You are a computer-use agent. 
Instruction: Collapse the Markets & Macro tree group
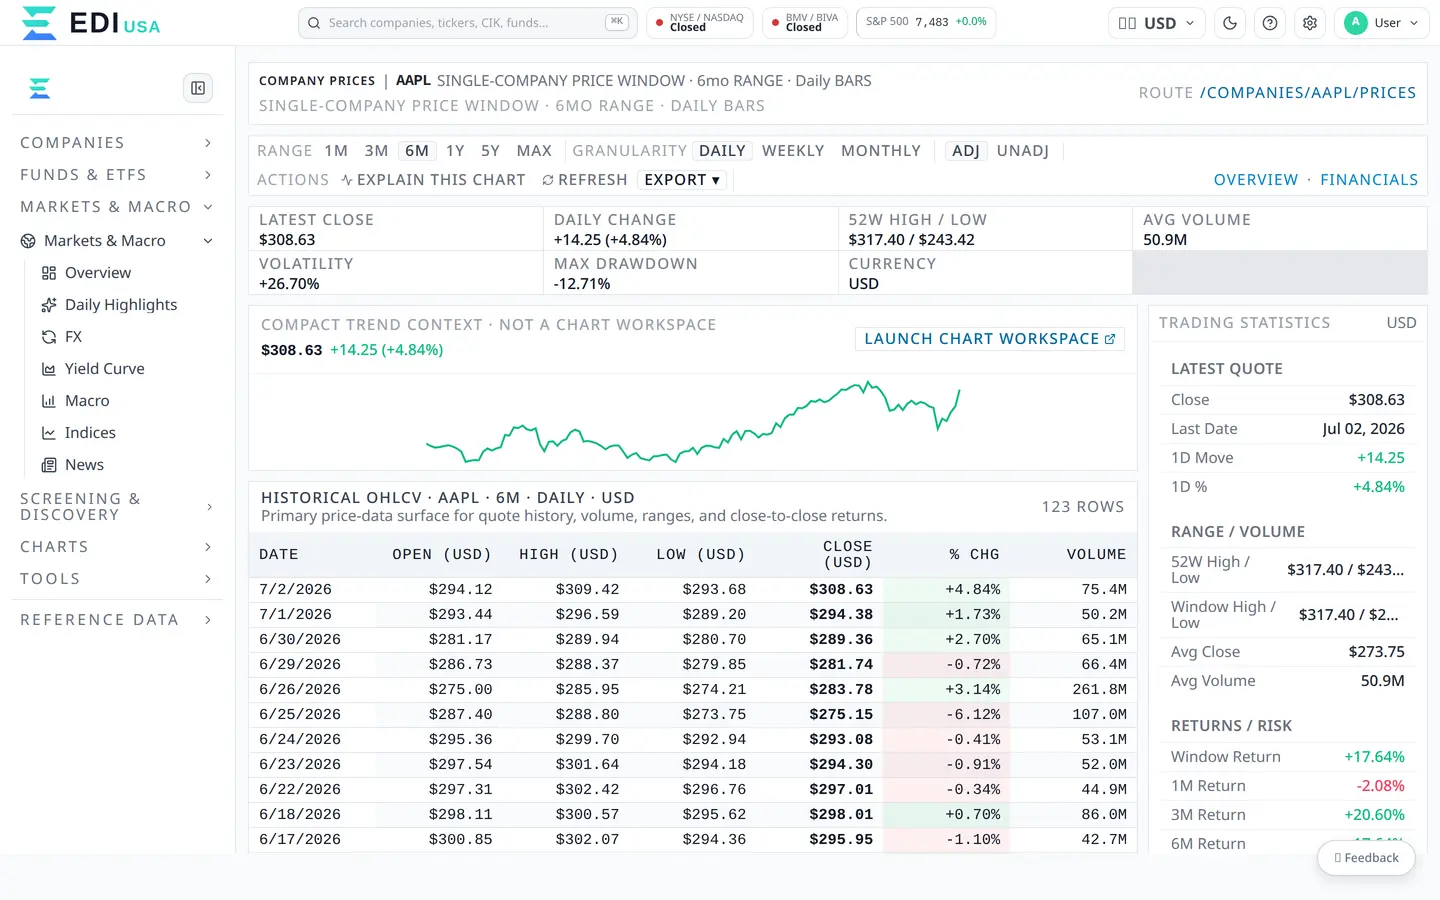coord(116,241)
